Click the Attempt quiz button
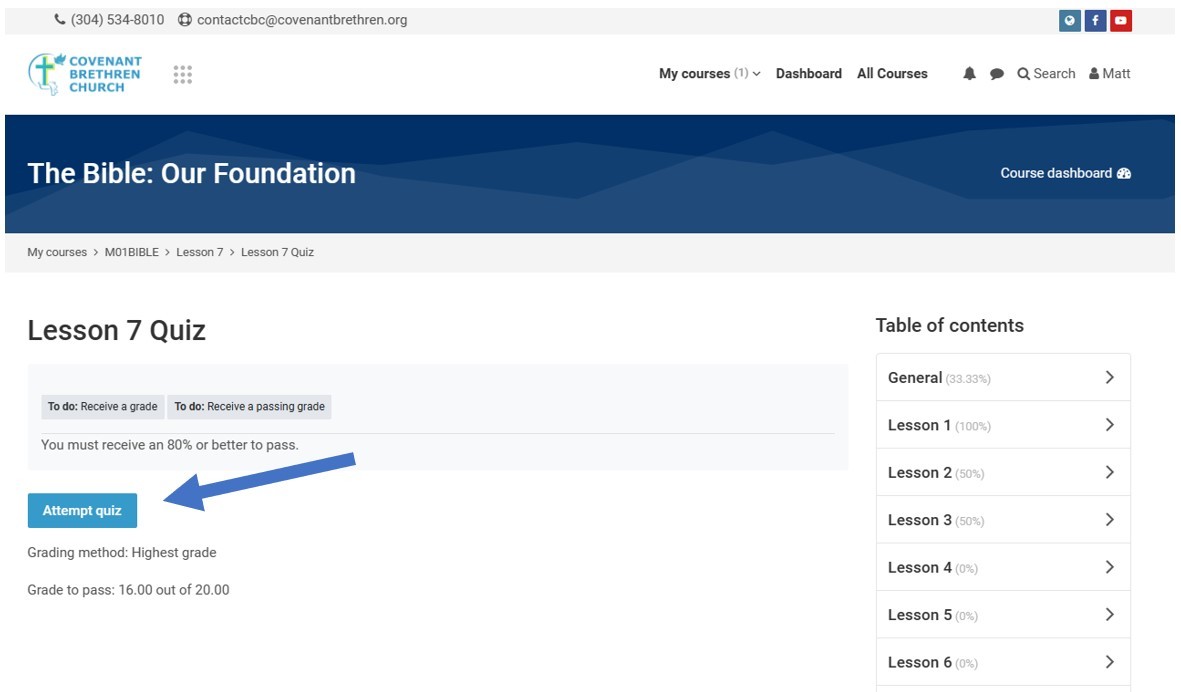1181x692 pixels. click(x=82, y=511)
